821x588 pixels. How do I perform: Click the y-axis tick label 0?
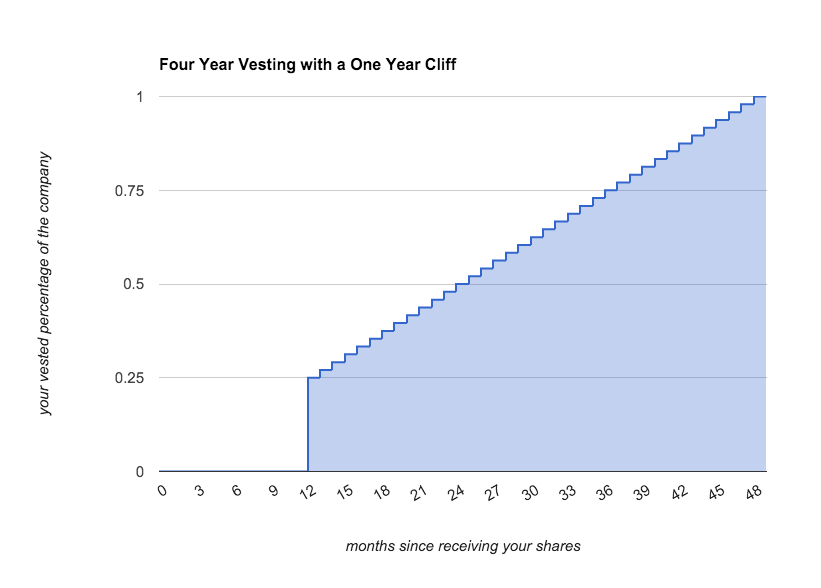[x=140, y=472]
